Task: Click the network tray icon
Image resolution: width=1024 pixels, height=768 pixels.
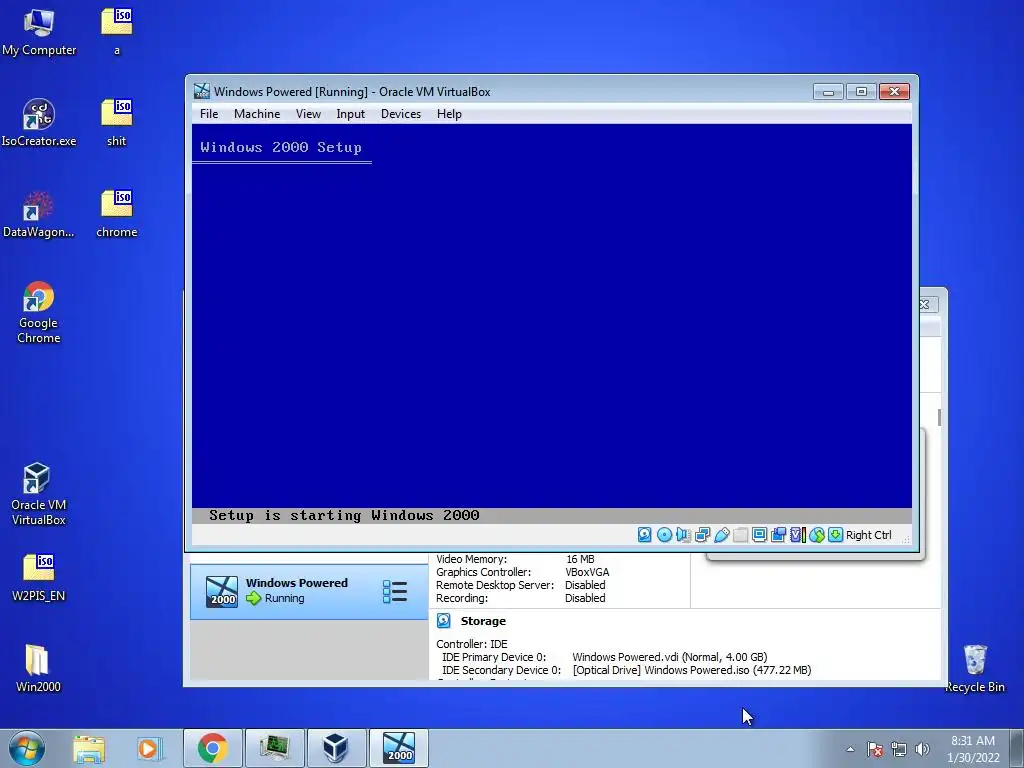Action: 899,749
